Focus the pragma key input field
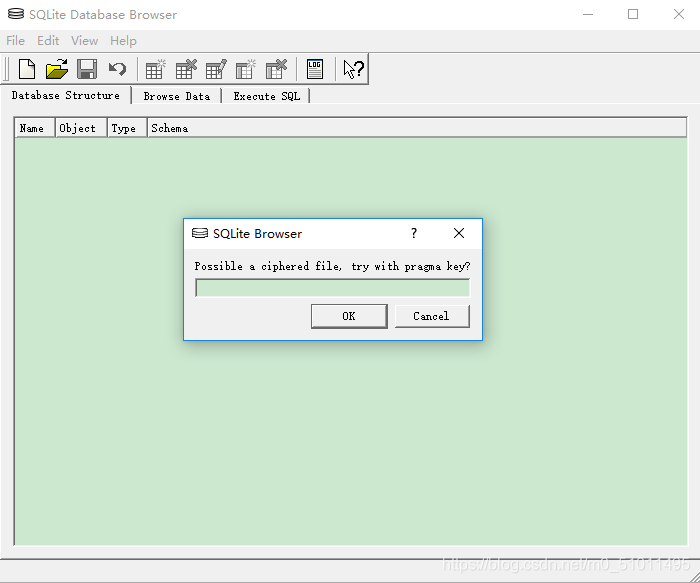Viewport: 700px width, 583px height. tap(333, 288)
